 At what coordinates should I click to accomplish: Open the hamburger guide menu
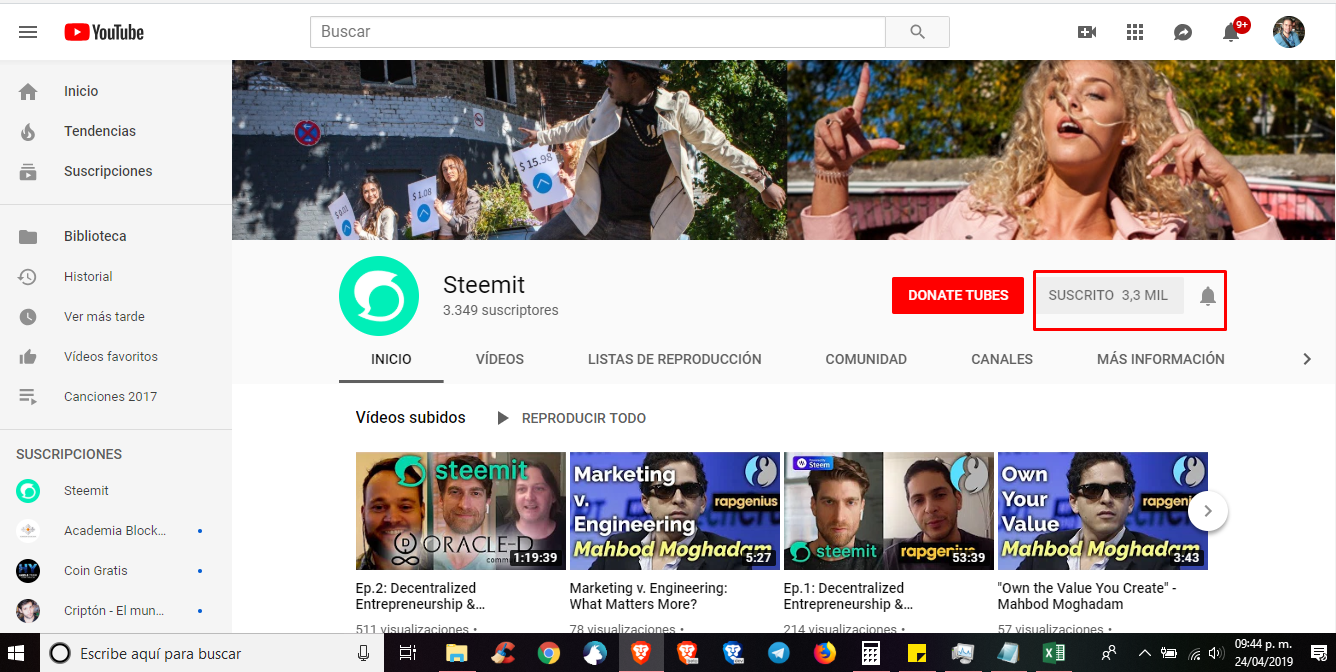(28, 32)
